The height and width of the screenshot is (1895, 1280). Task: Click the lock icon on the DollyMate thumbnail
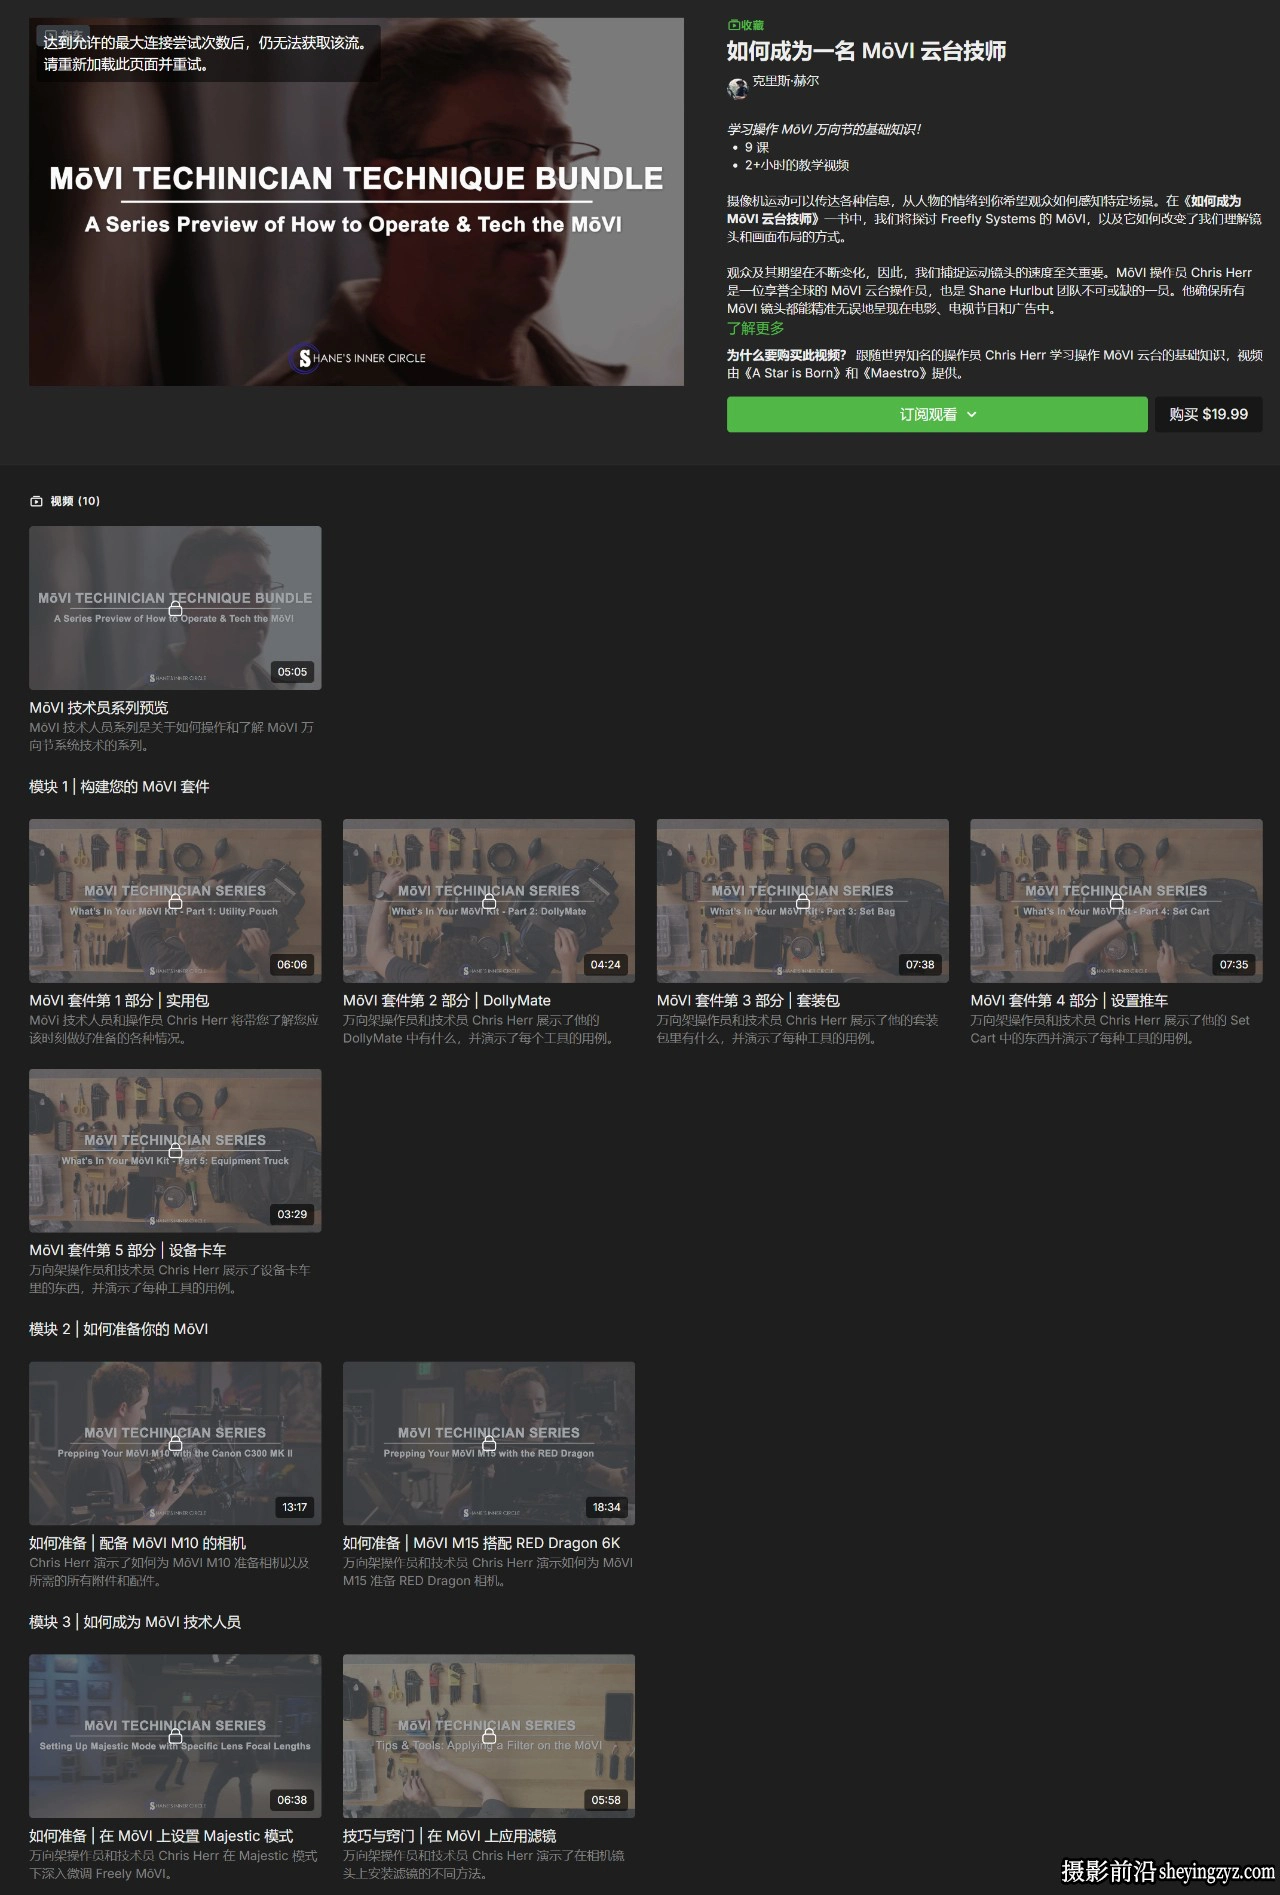click(x=489, y=901)
